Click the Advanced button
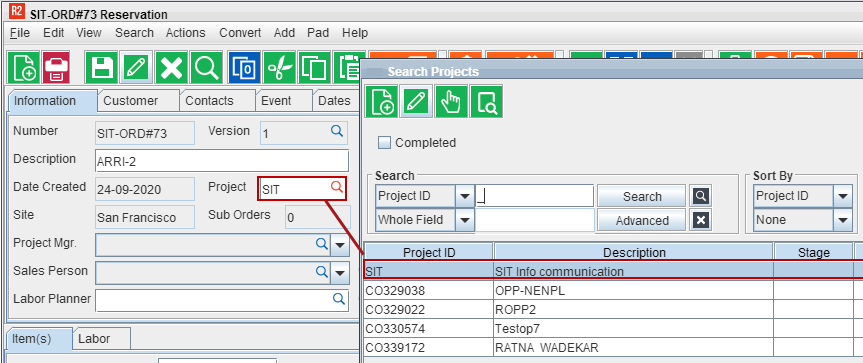The width and height of the screenshot is (863, 363). (642, 221)
